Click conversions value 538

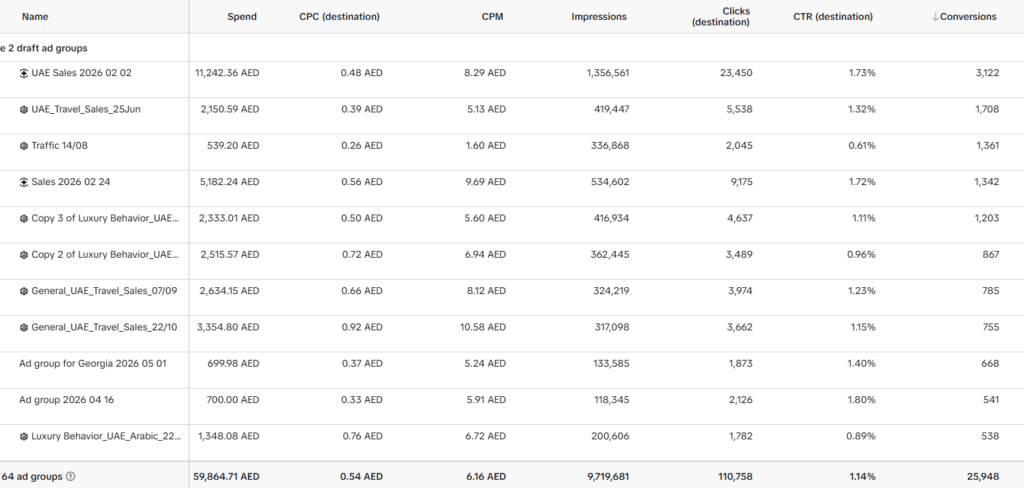click(991, 436)
